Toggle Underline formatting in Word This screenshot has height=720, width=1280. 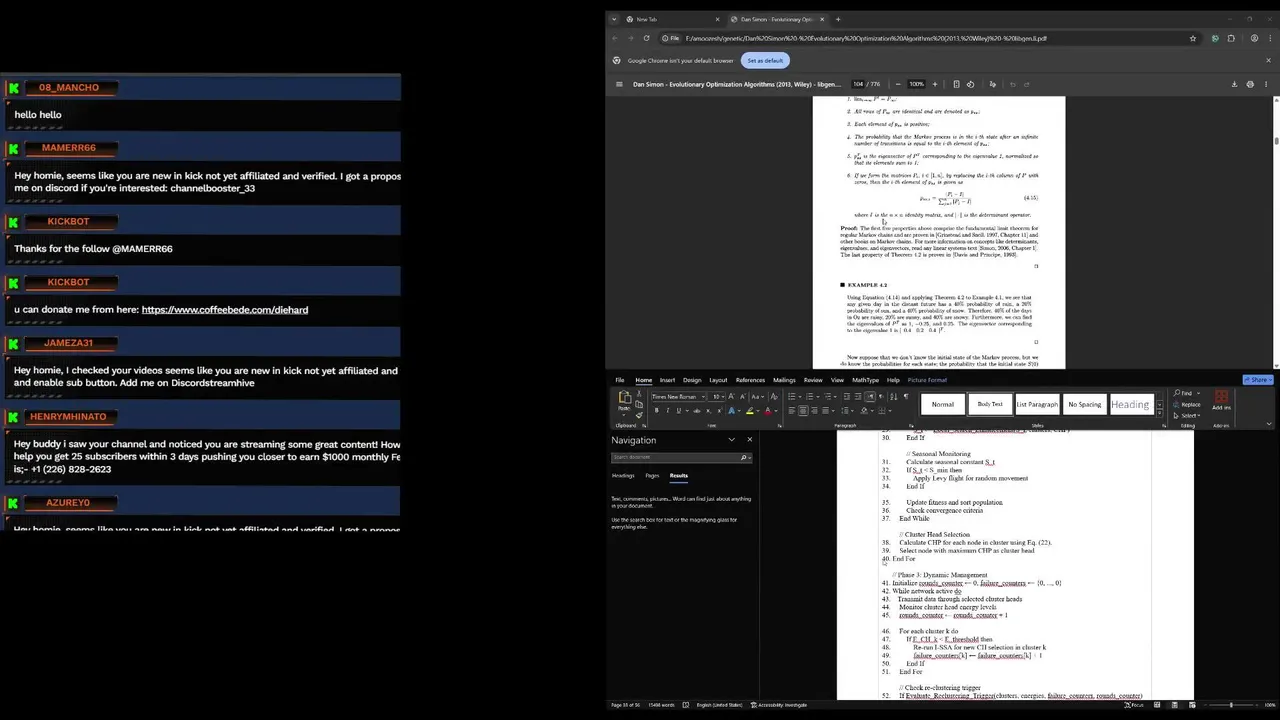(x=678, y=411)
